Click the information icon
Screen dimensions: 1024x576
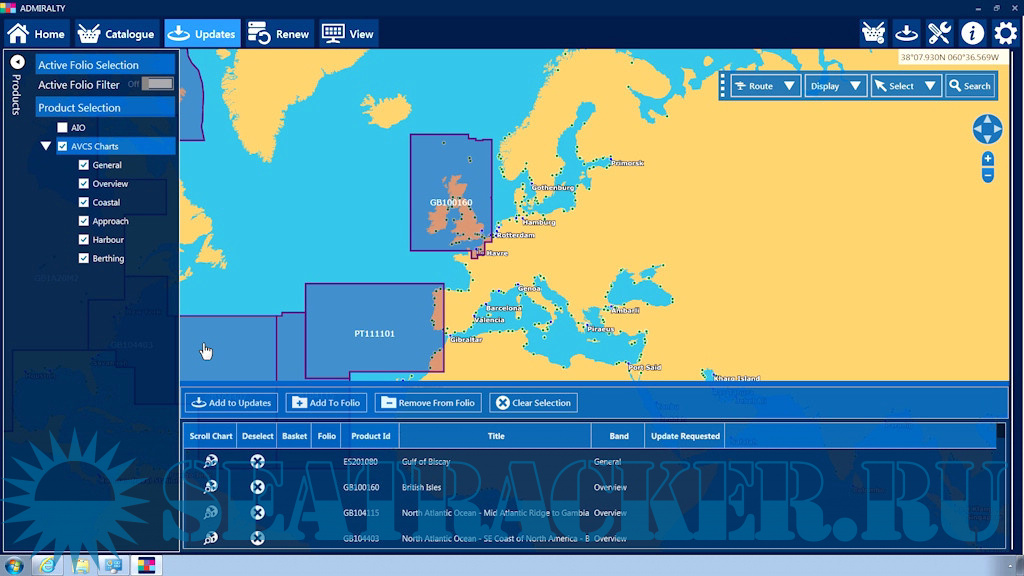coord(972,33)
